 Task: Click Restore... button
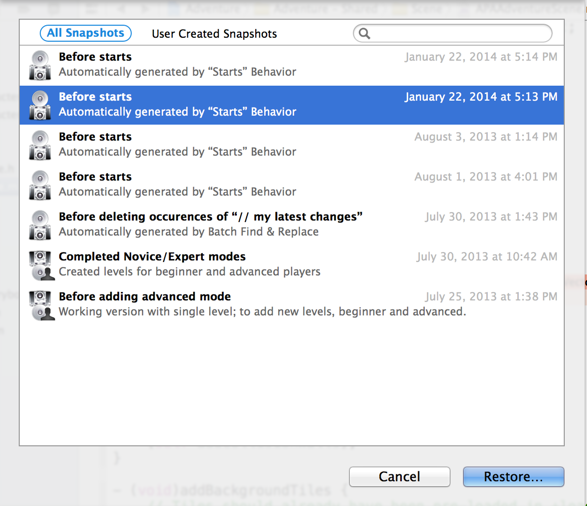tap(513, 476)
